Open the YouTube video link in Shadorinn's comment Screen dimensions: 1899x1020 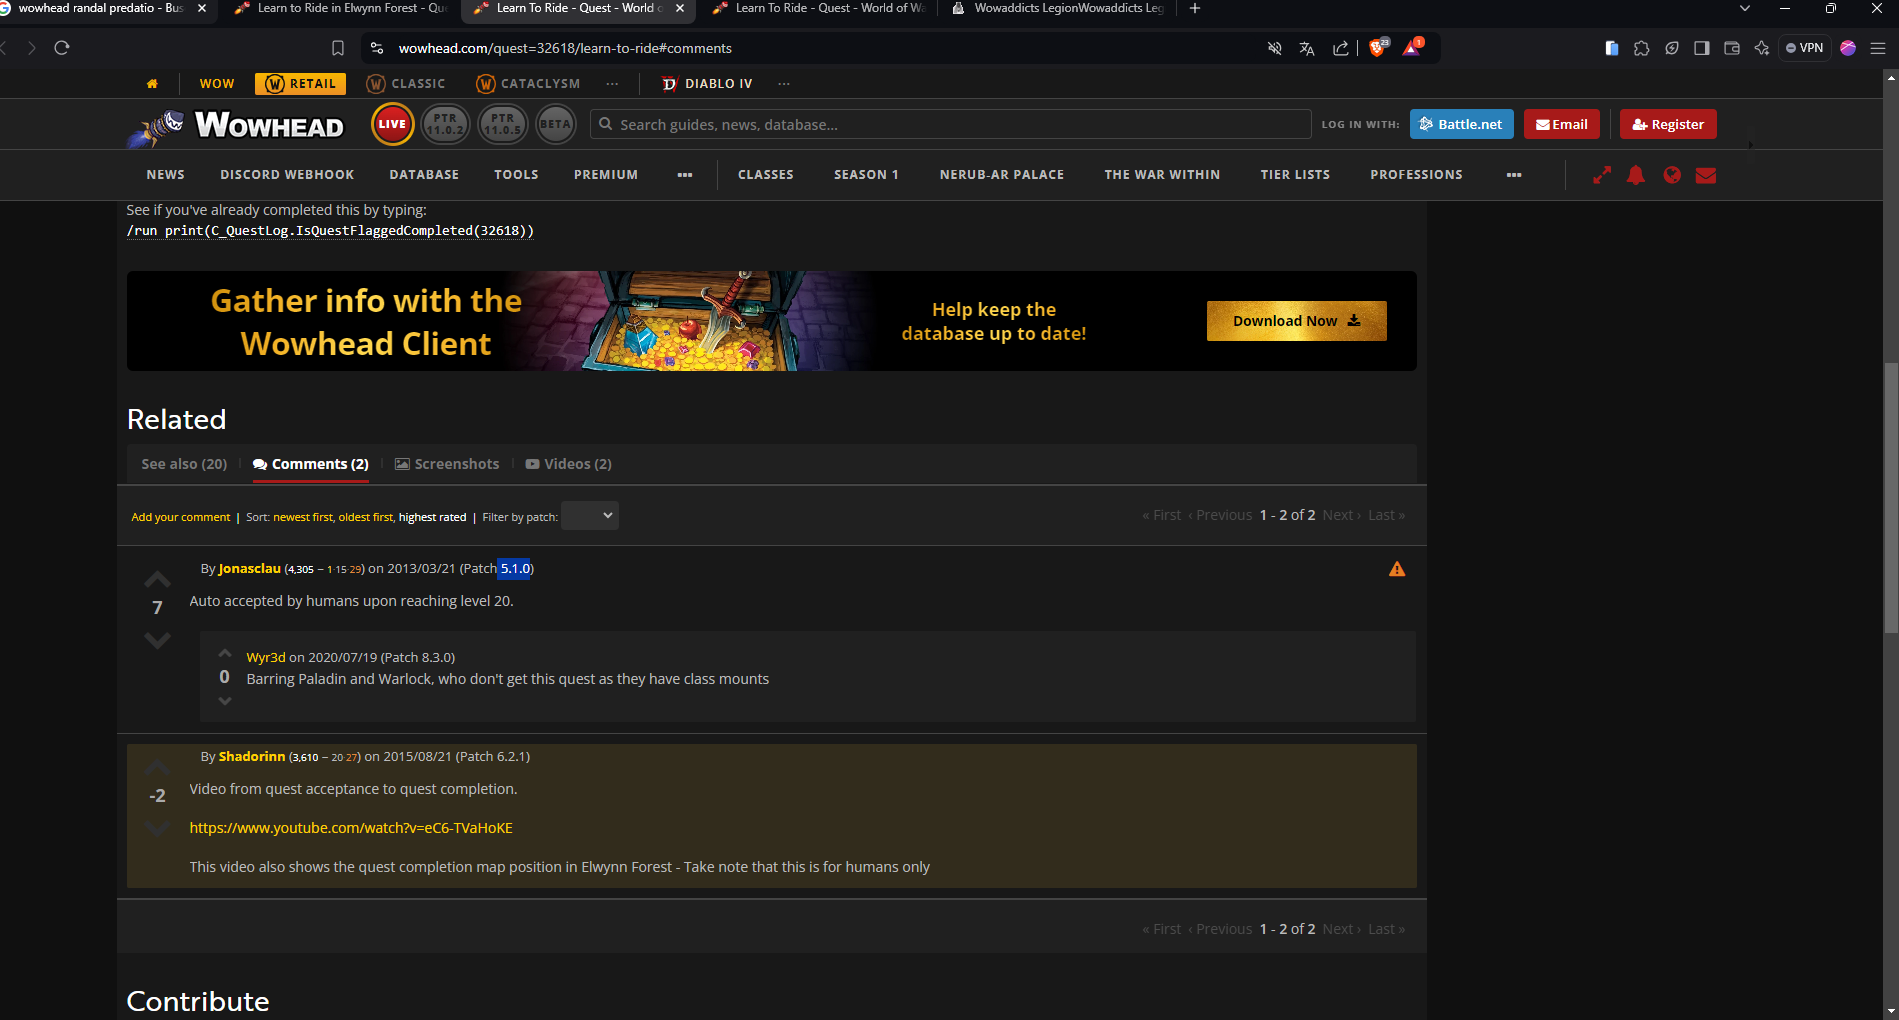tap(351, 828)
